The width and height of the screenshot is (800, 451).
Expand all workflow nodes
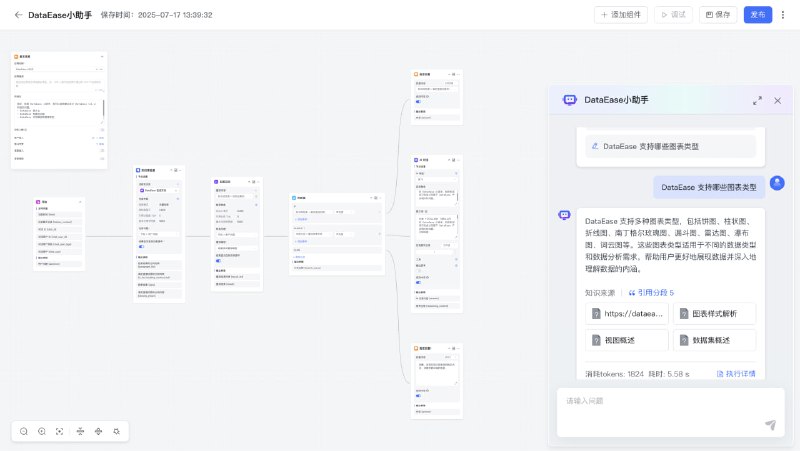98,431
